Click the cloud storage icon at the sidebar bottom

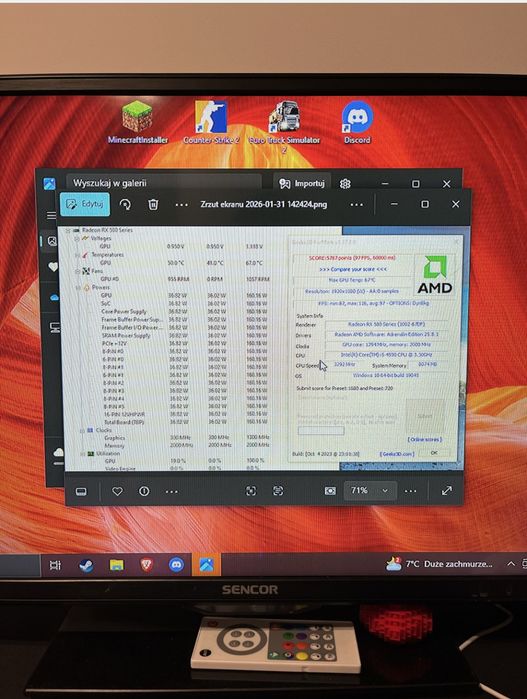(58, 453)
